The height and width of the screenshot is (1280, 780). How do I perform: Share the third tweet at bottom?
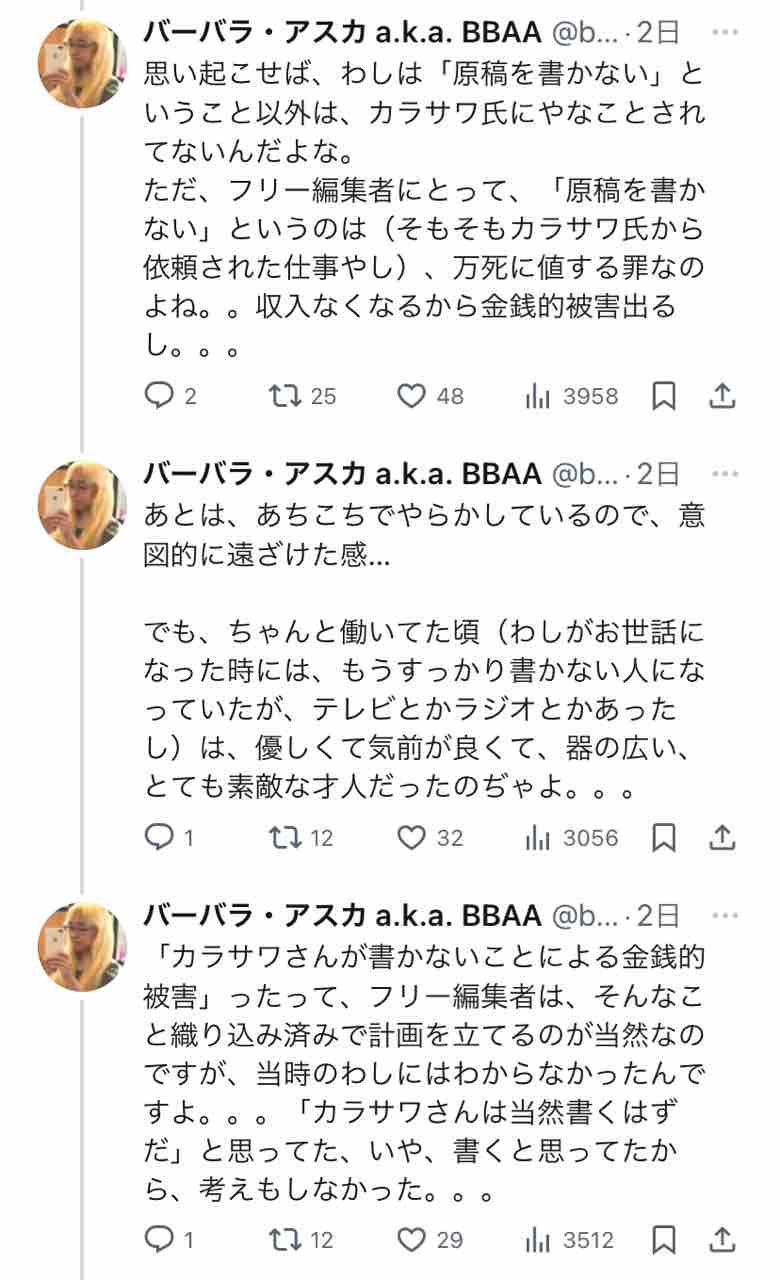[722, 1240]
